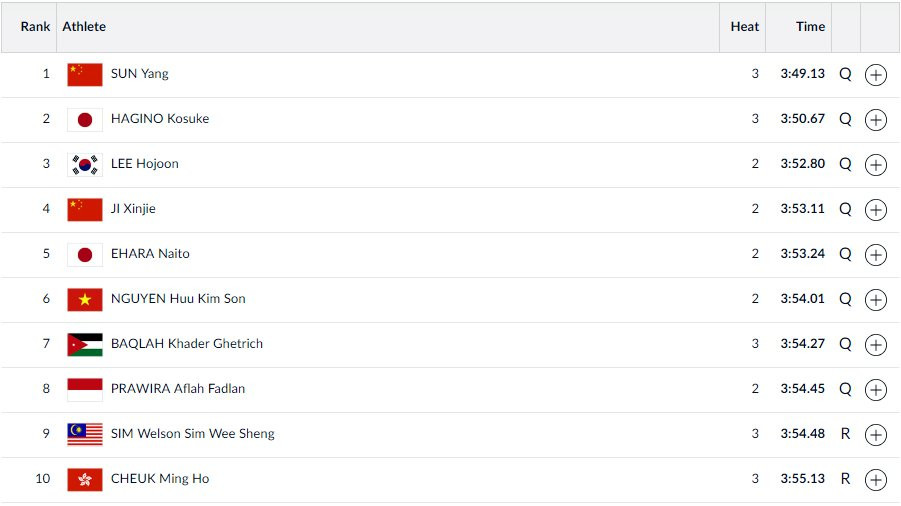
Task: Click the China flag beside SUN Yang
Action: pyautogui.click(x=85, y=74)
